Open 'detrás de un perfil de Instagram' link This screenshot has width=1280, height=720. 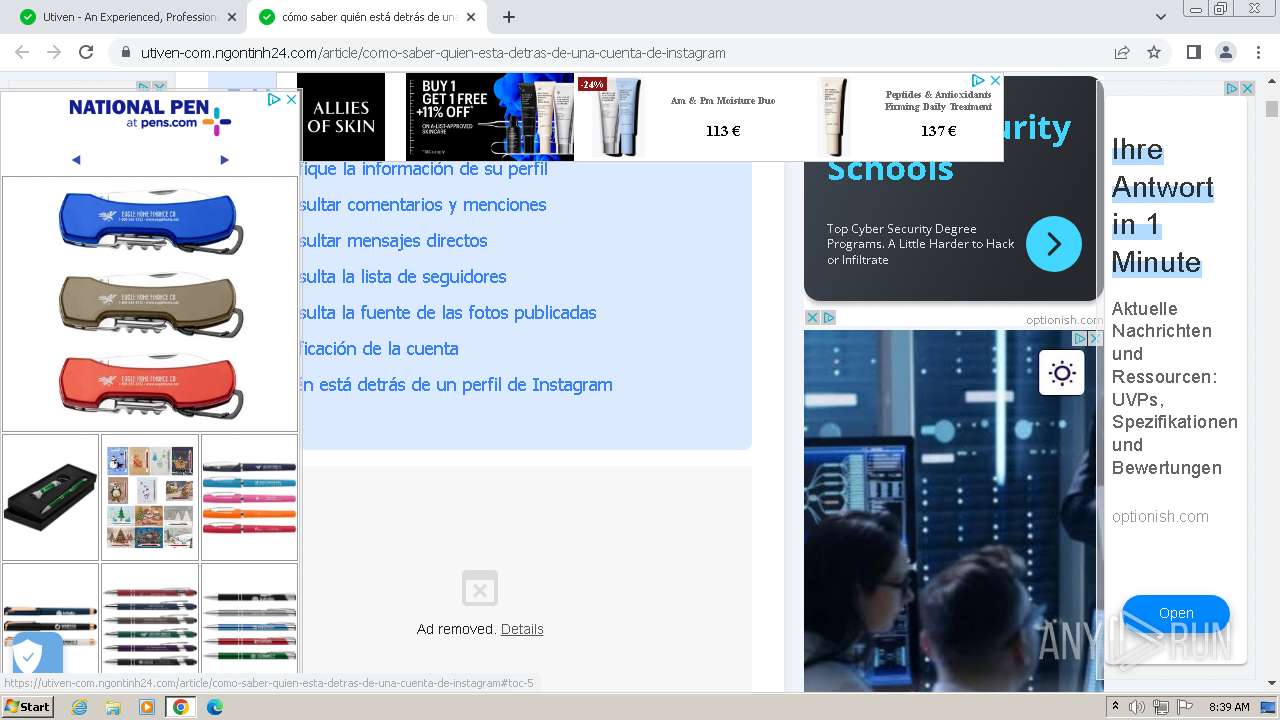(455, 384)
